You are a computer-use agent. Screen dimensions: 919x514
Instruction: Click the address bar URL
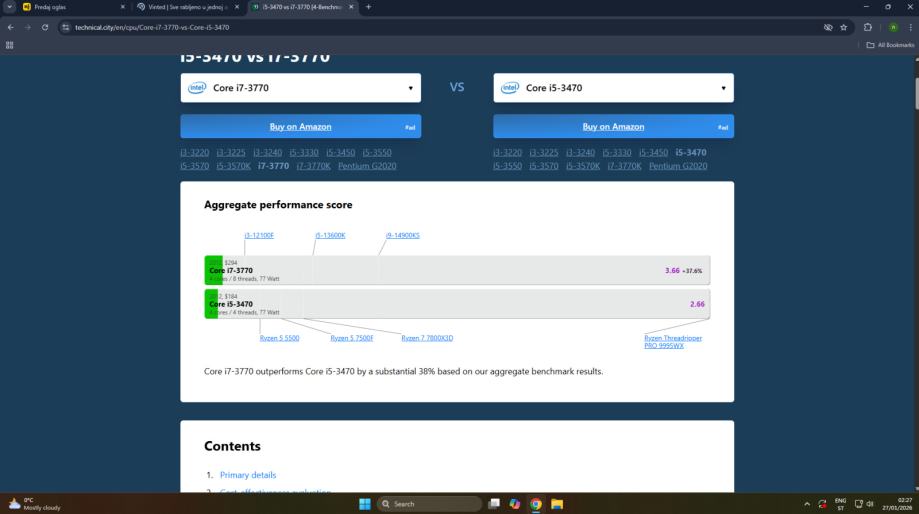click(152, 27)
